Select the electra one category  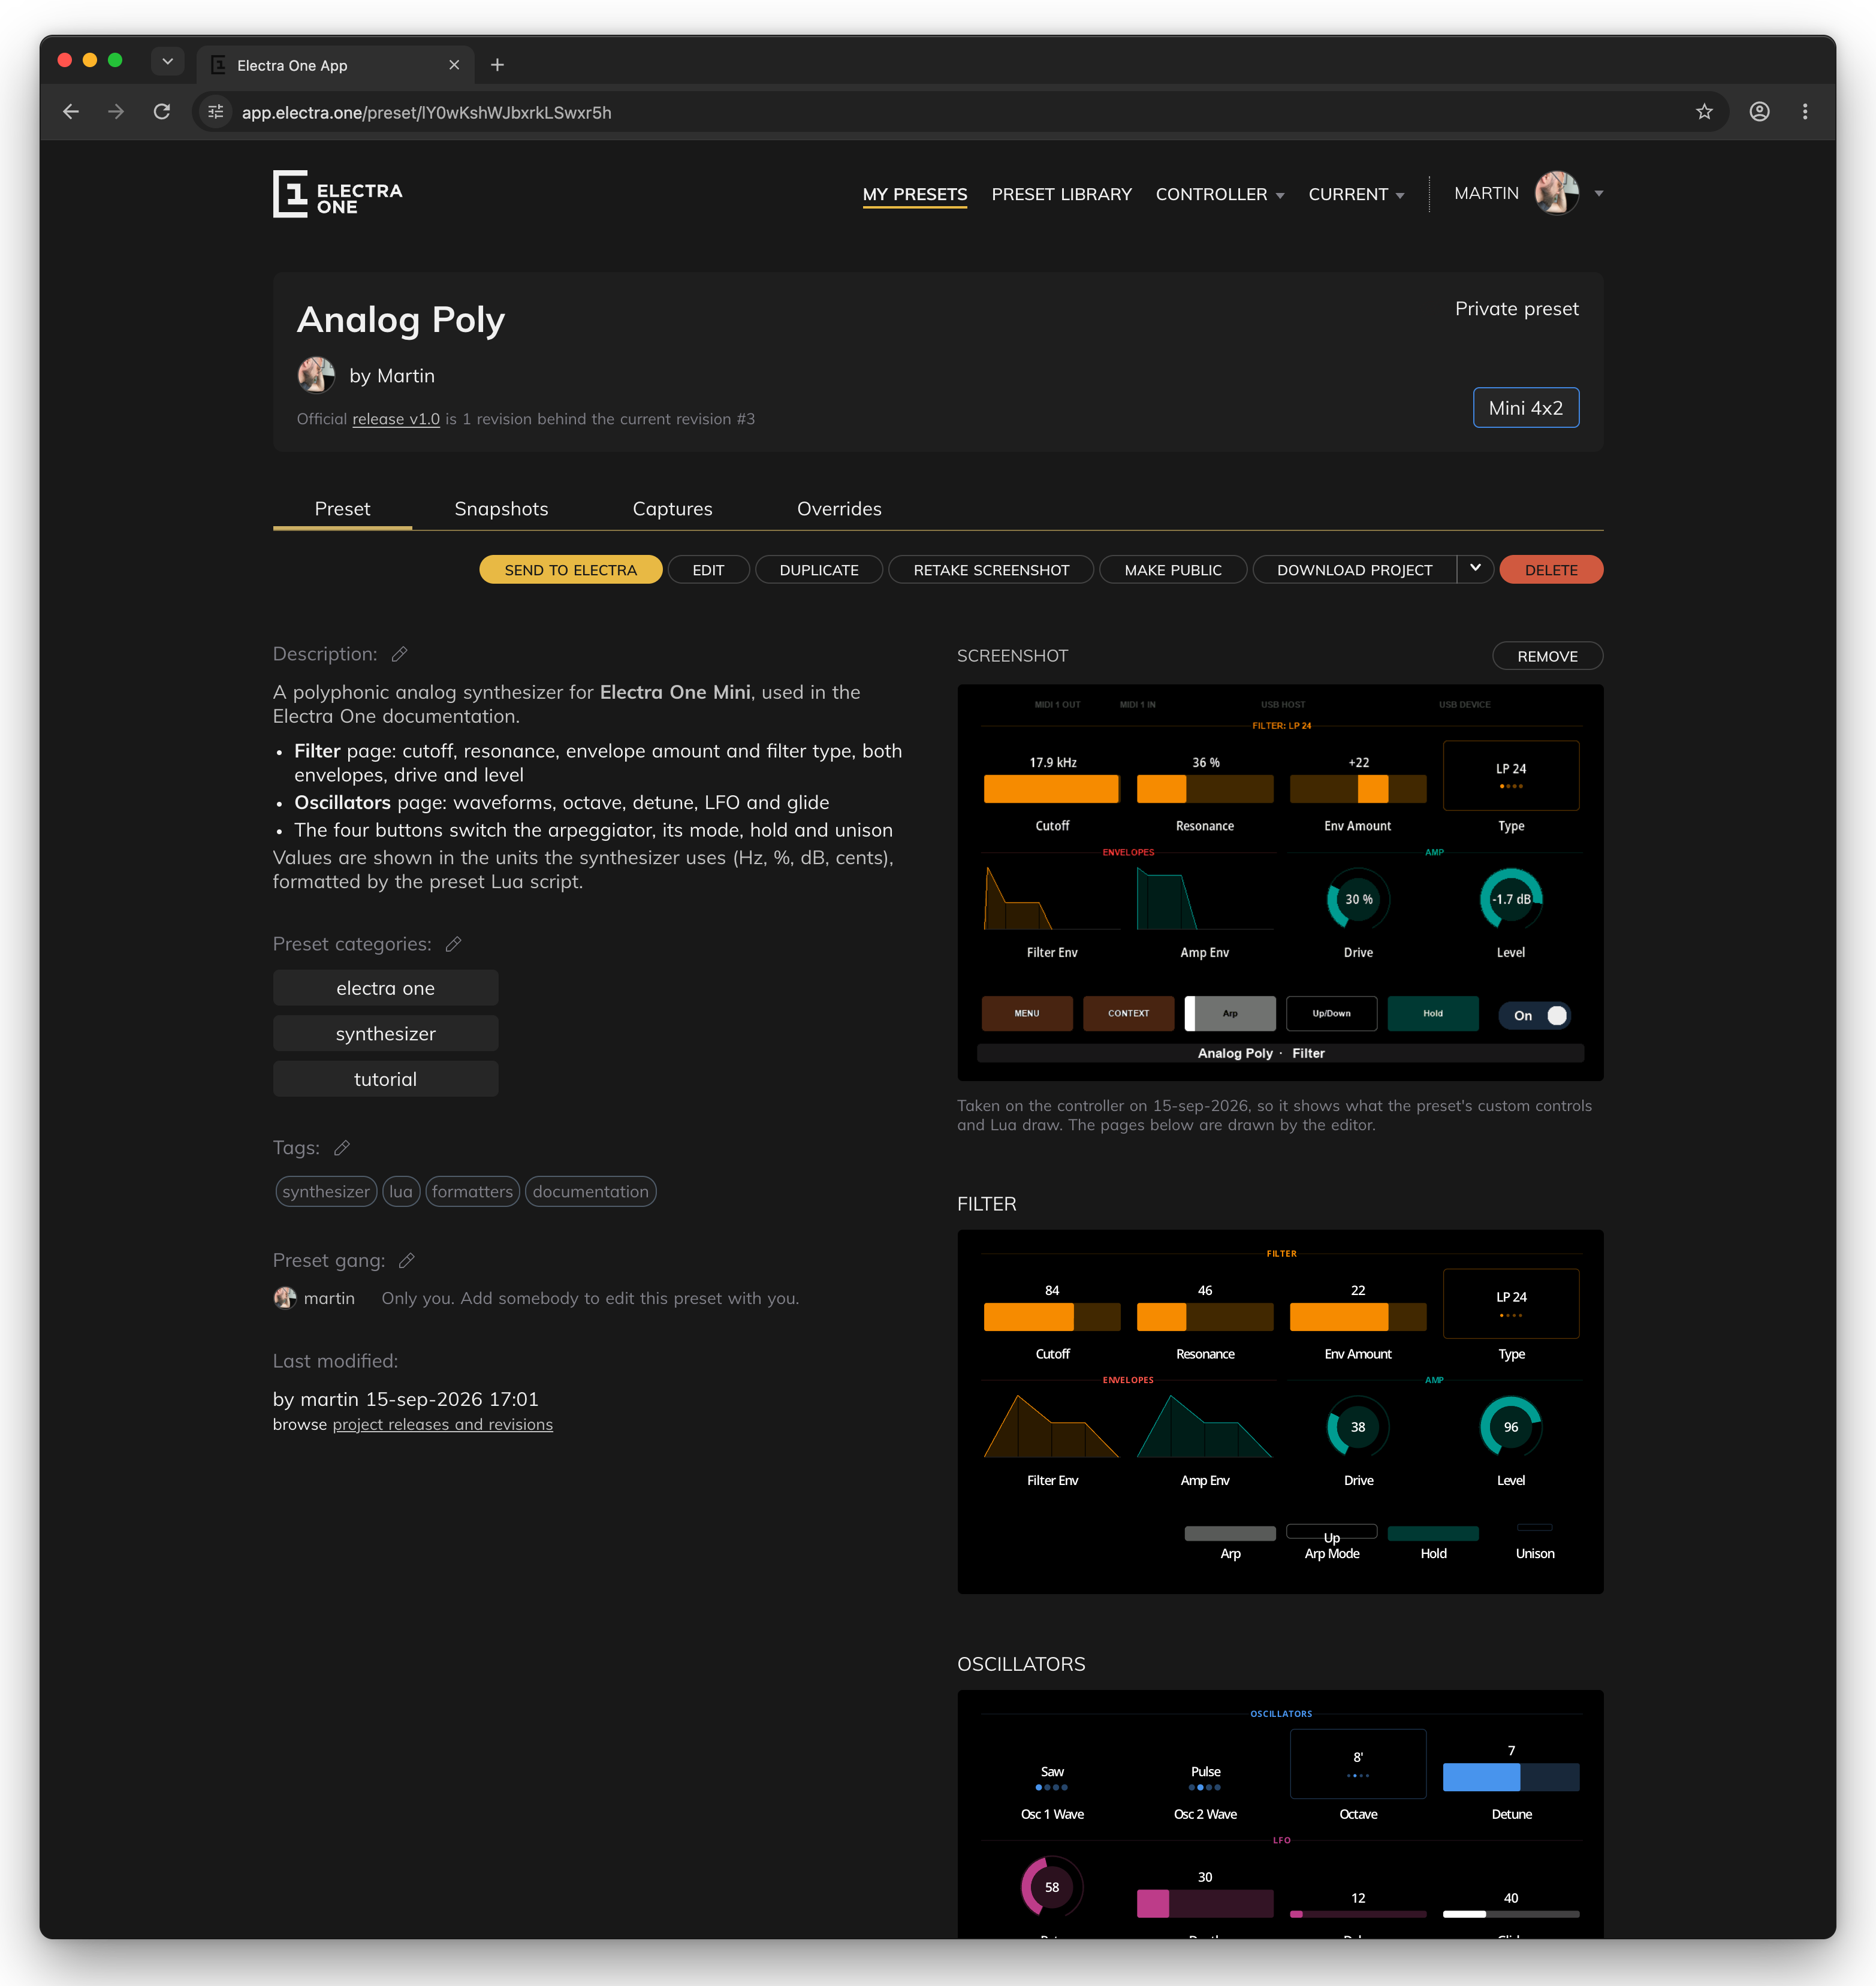pos(385,988)
